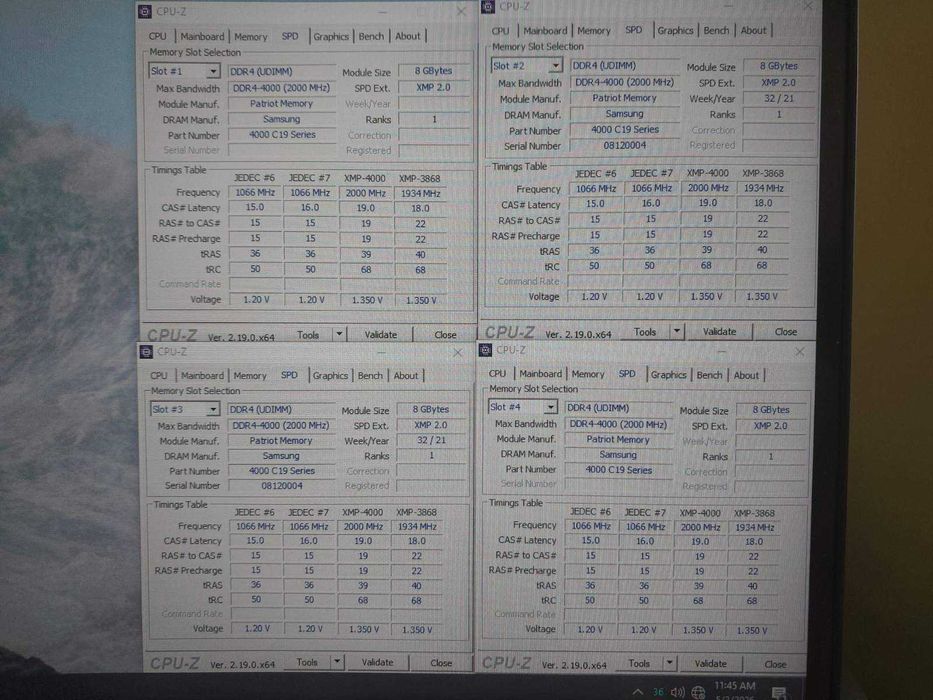The width and height of the screenshot is (933, 700).
Task: Click Close button in Slot #2 window
Action: pyautogui.click(x=785, y=332)
